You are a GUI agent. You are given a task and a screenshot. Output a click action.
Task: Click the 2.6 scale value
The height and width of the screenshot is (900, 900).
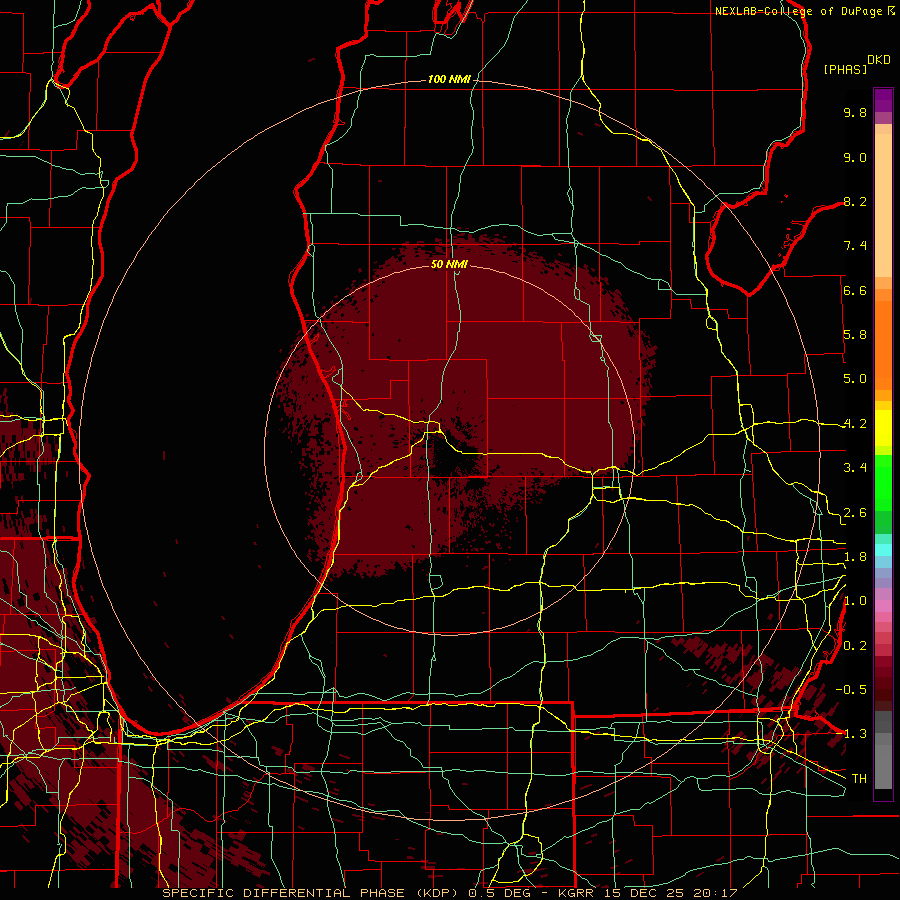click(x=855, y=513)
